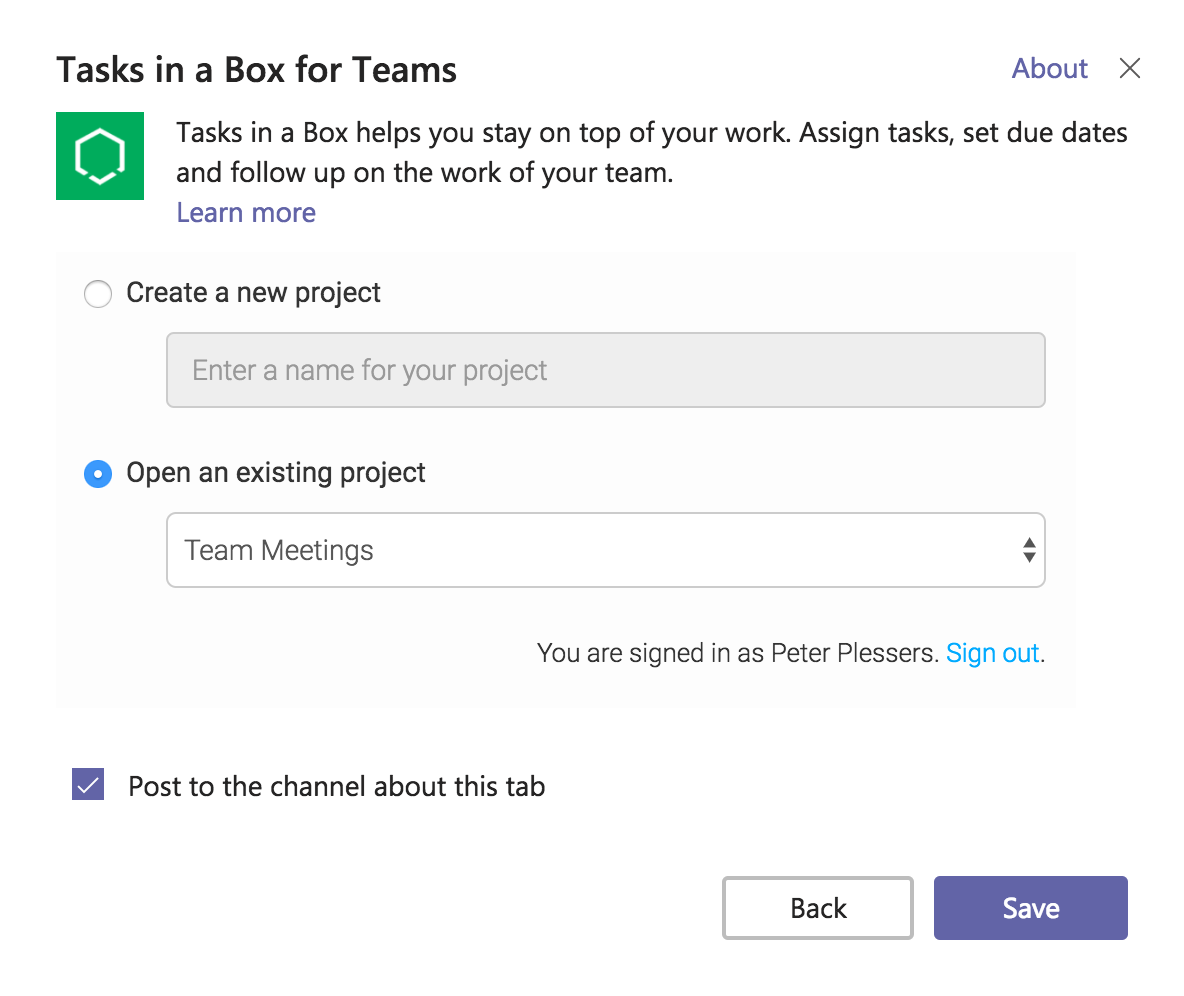Click the 'Open an existing project' label text
This screenshot has width=1184, height=996.
tap(276, 473)
